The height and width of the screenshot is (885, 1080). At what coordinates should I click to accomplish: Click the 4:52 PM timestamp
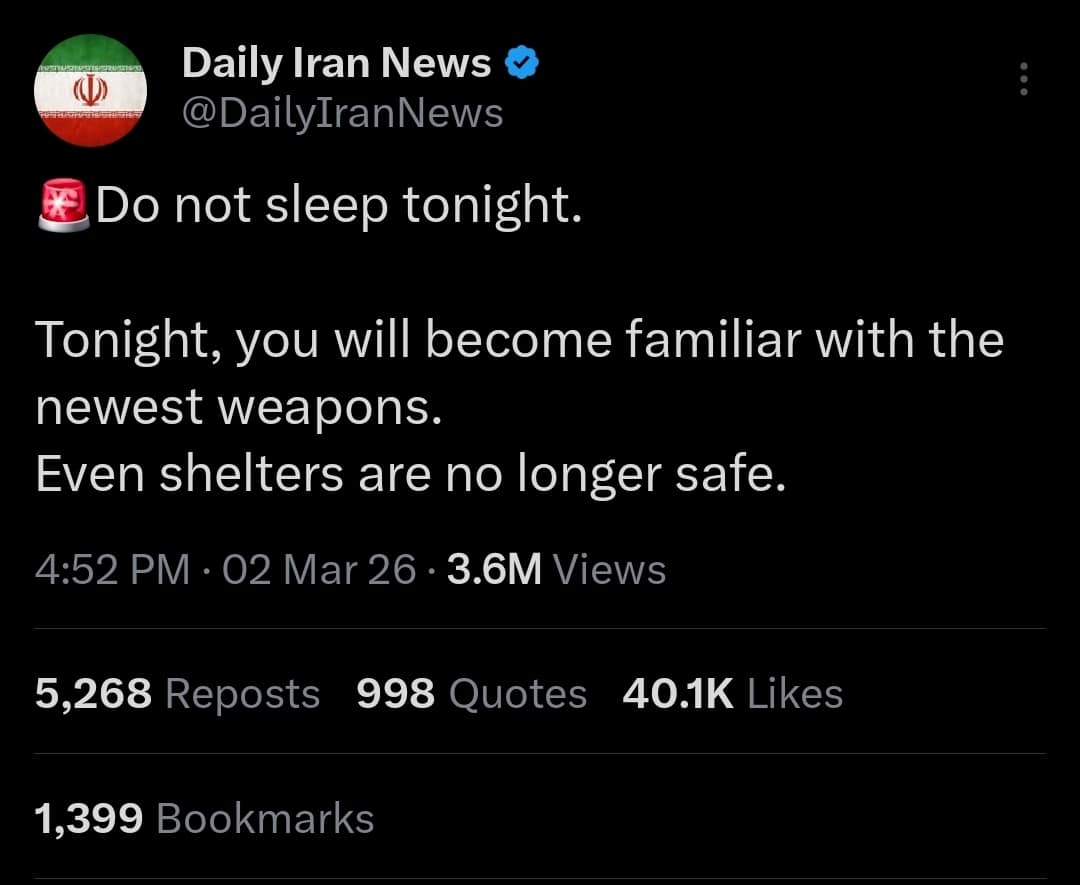point(112,570)
